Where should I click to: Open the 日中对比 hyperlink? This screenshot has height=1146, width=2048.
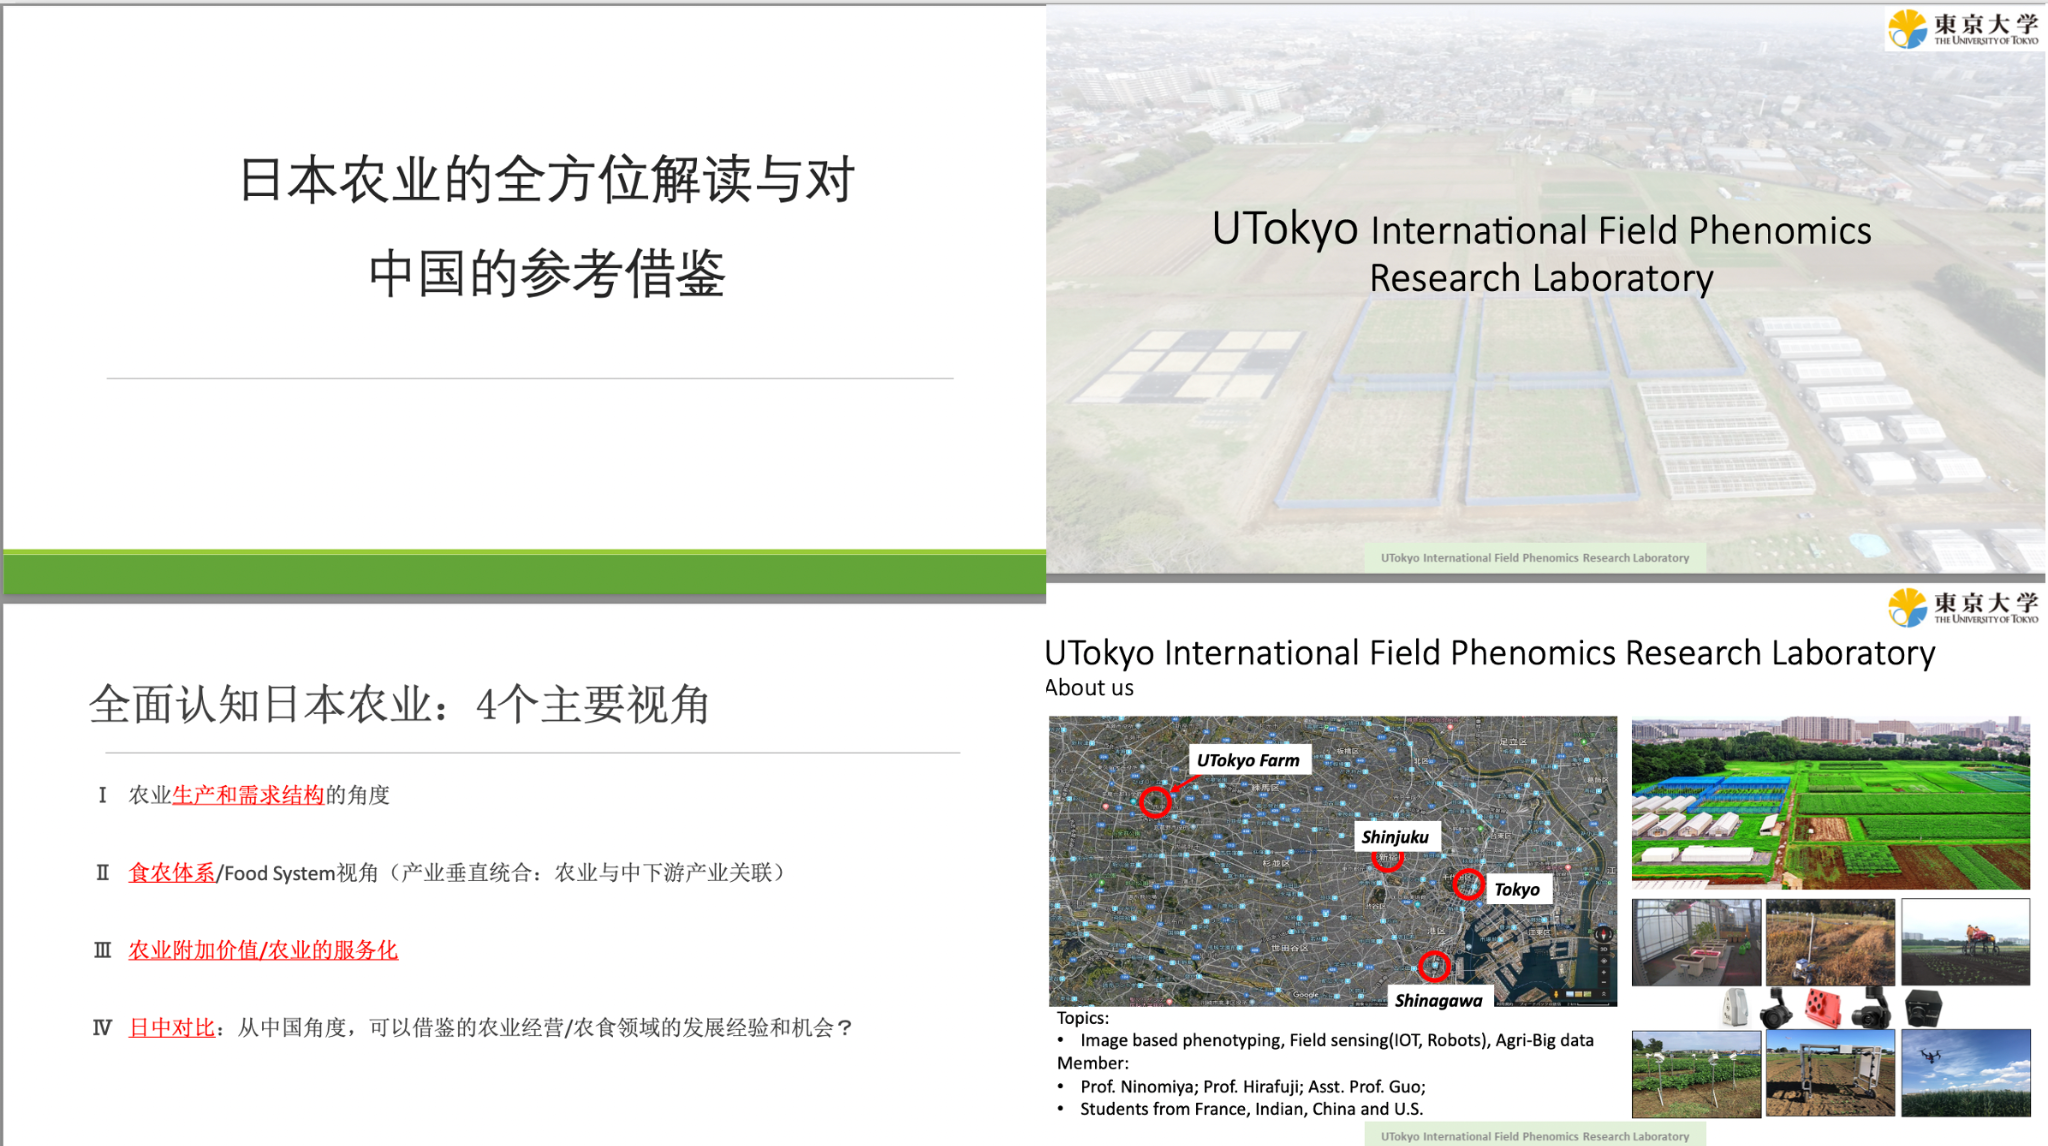pyautogui.click(x=172, y=1028)
